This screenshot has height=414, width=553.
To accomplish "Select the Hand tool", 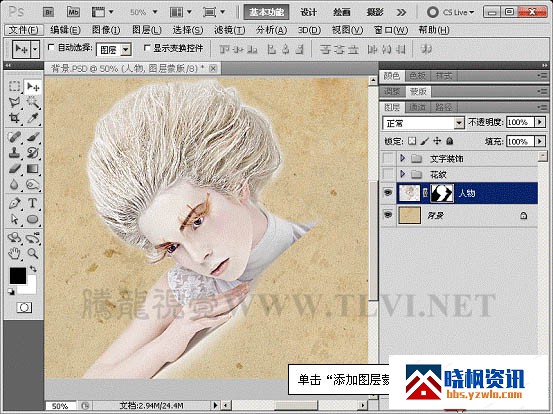I will pos(14,253).
